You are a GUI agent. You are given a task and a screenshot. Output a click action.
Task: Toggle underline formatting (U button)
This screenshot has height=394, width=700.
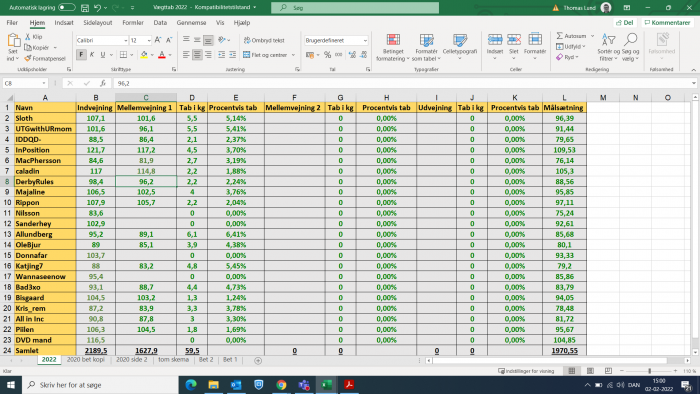(103, 55)
